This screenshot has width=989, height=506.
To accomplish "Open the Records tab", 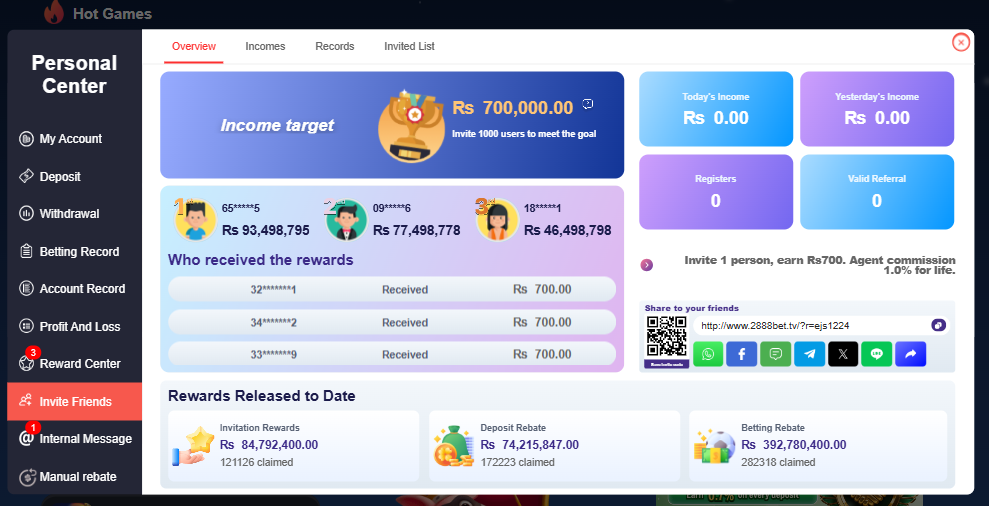I will 335,46.
